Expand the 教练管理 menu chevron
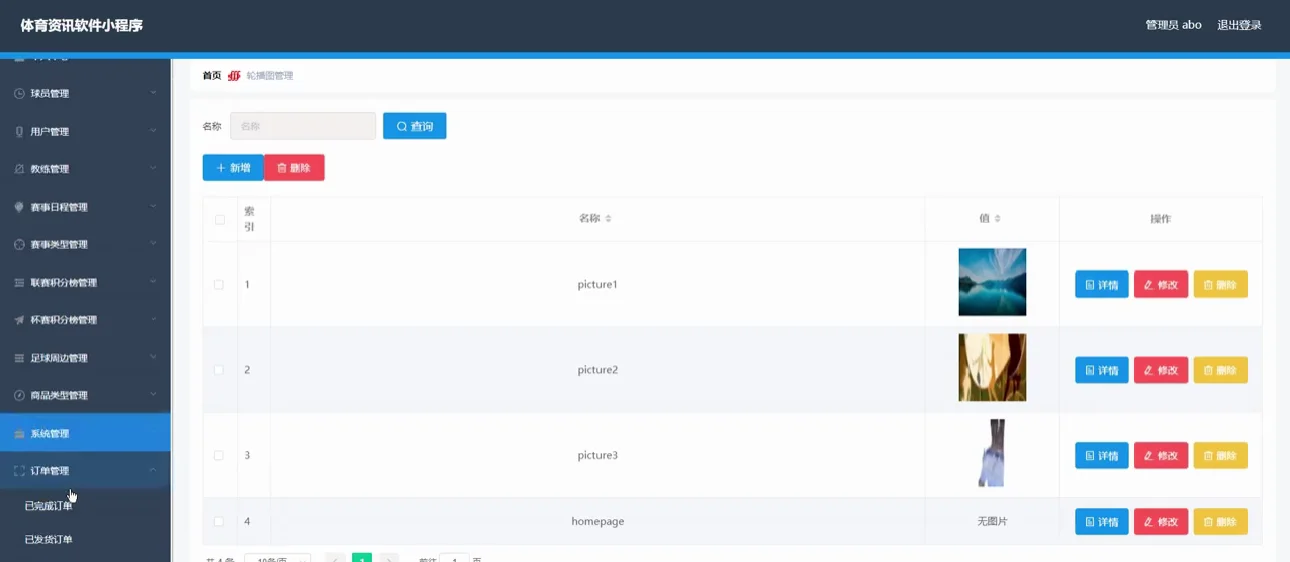 [153, 169]
